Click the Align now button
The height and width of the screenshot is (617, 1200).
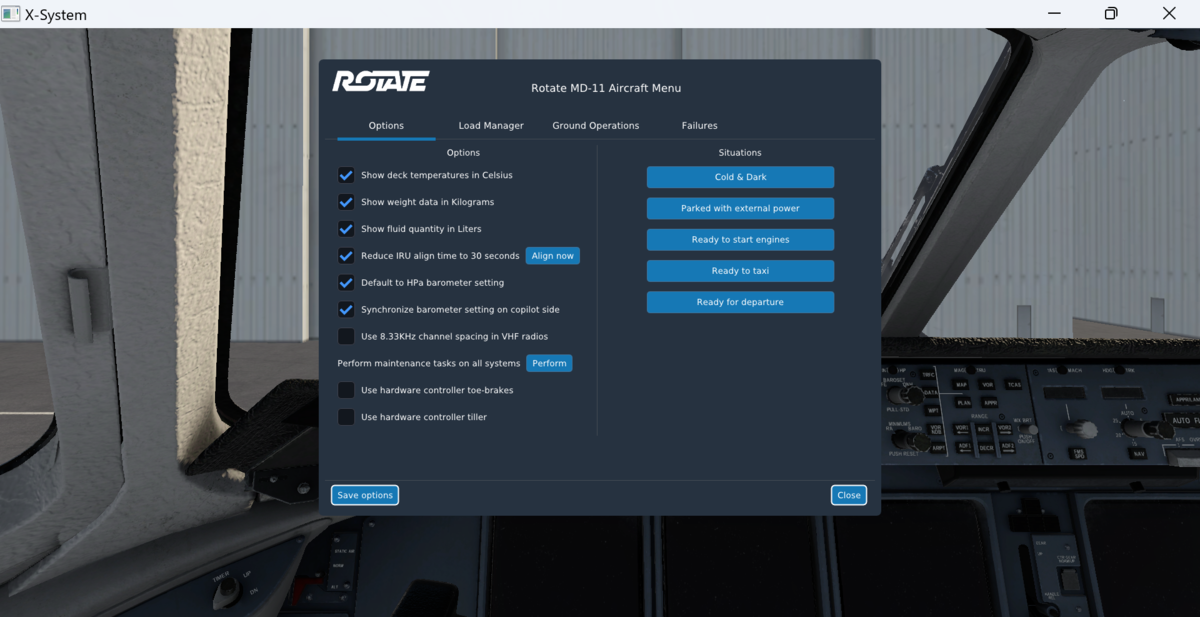[x=553, y=256]
